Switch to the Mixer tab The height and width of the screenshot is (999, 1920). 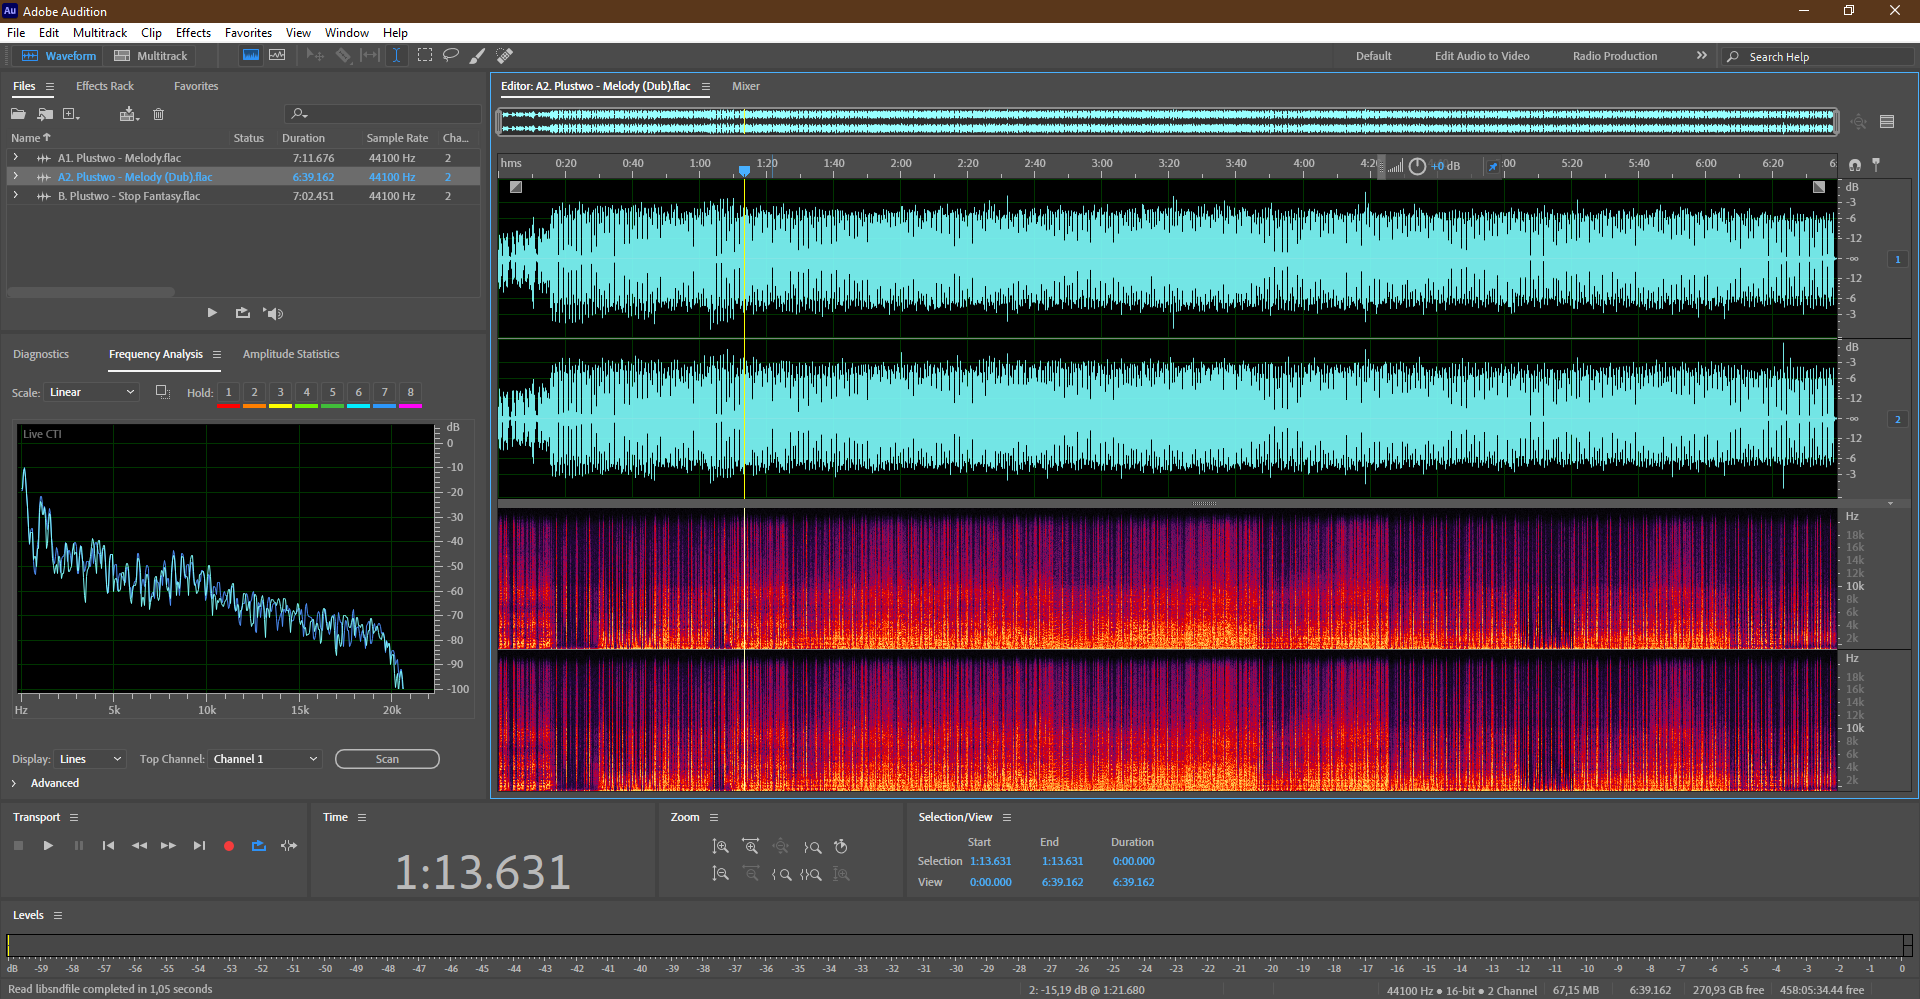746,86
